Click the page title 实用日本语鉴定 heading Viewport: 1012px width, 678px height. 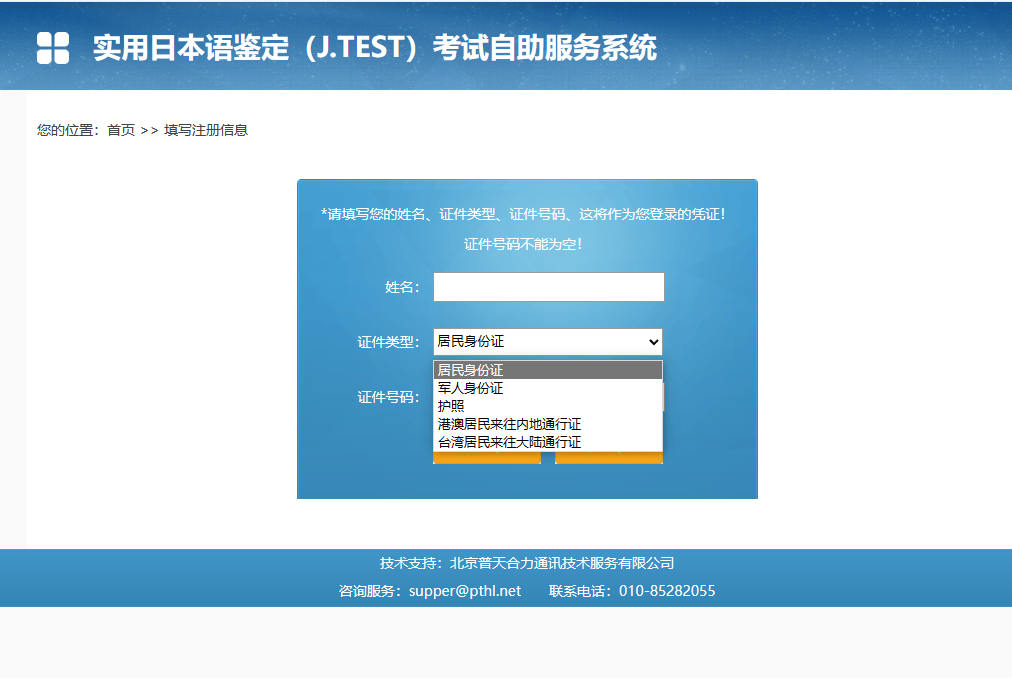click(x=375, y=48)
